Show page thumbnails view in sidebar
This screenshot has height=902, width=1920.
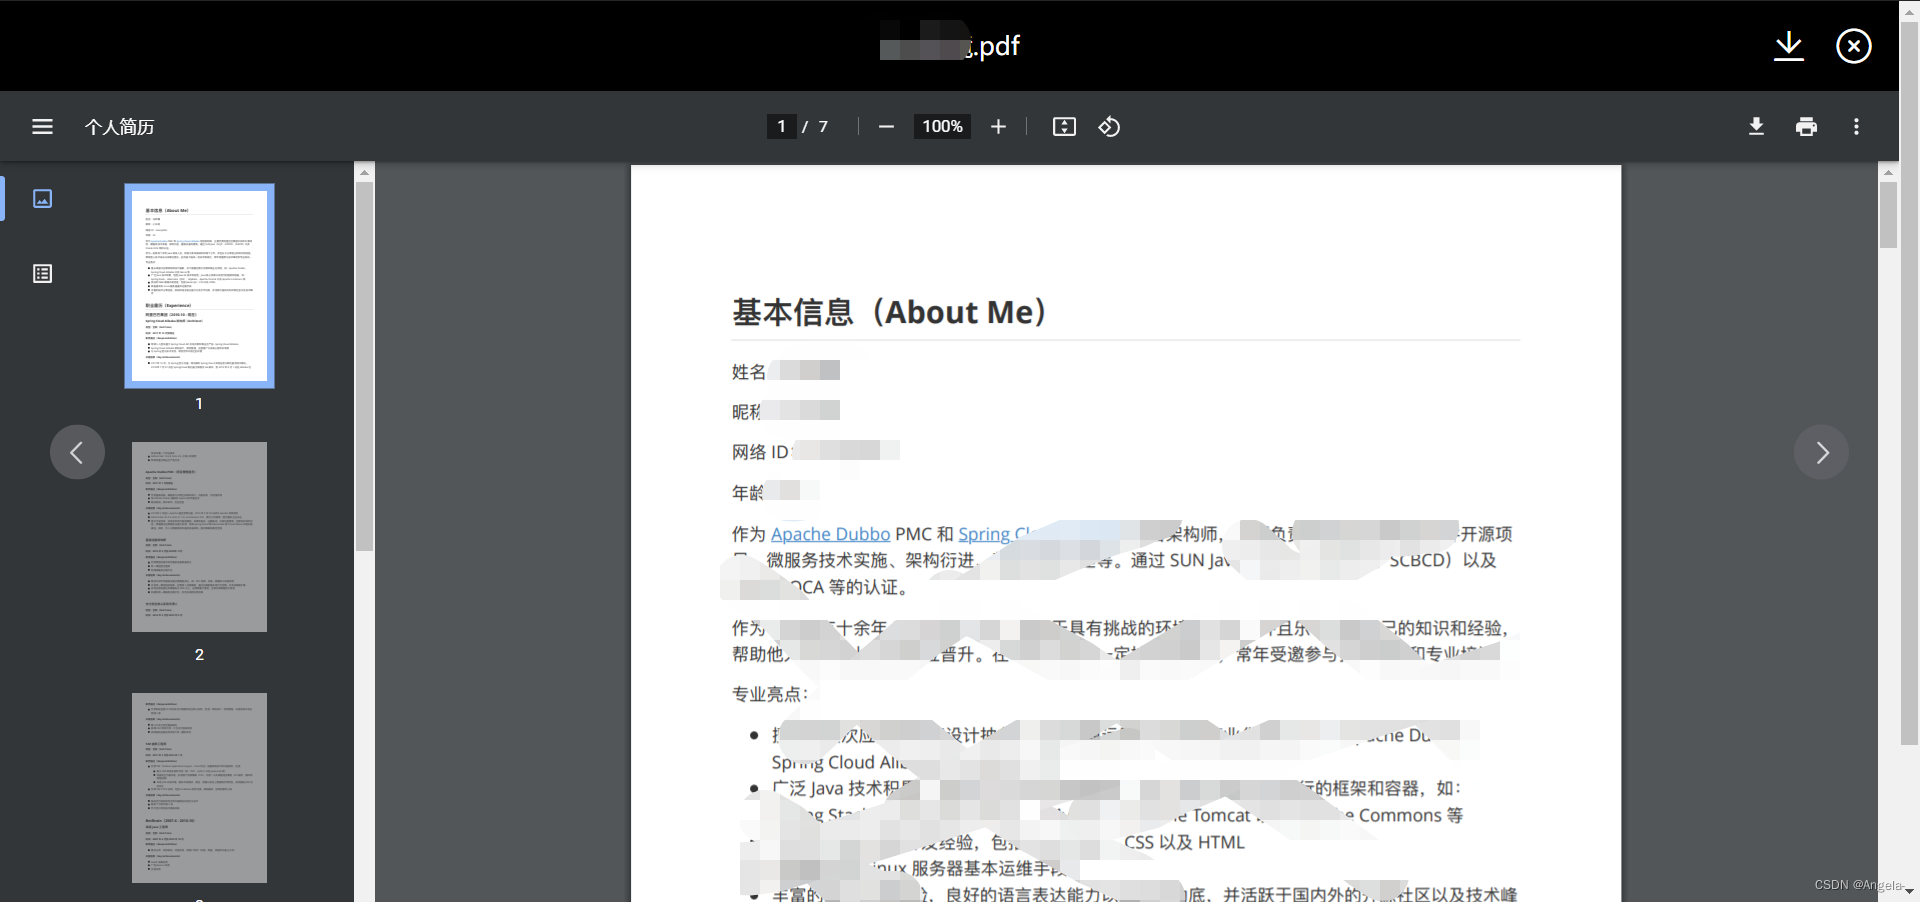(x=42, y=198)
